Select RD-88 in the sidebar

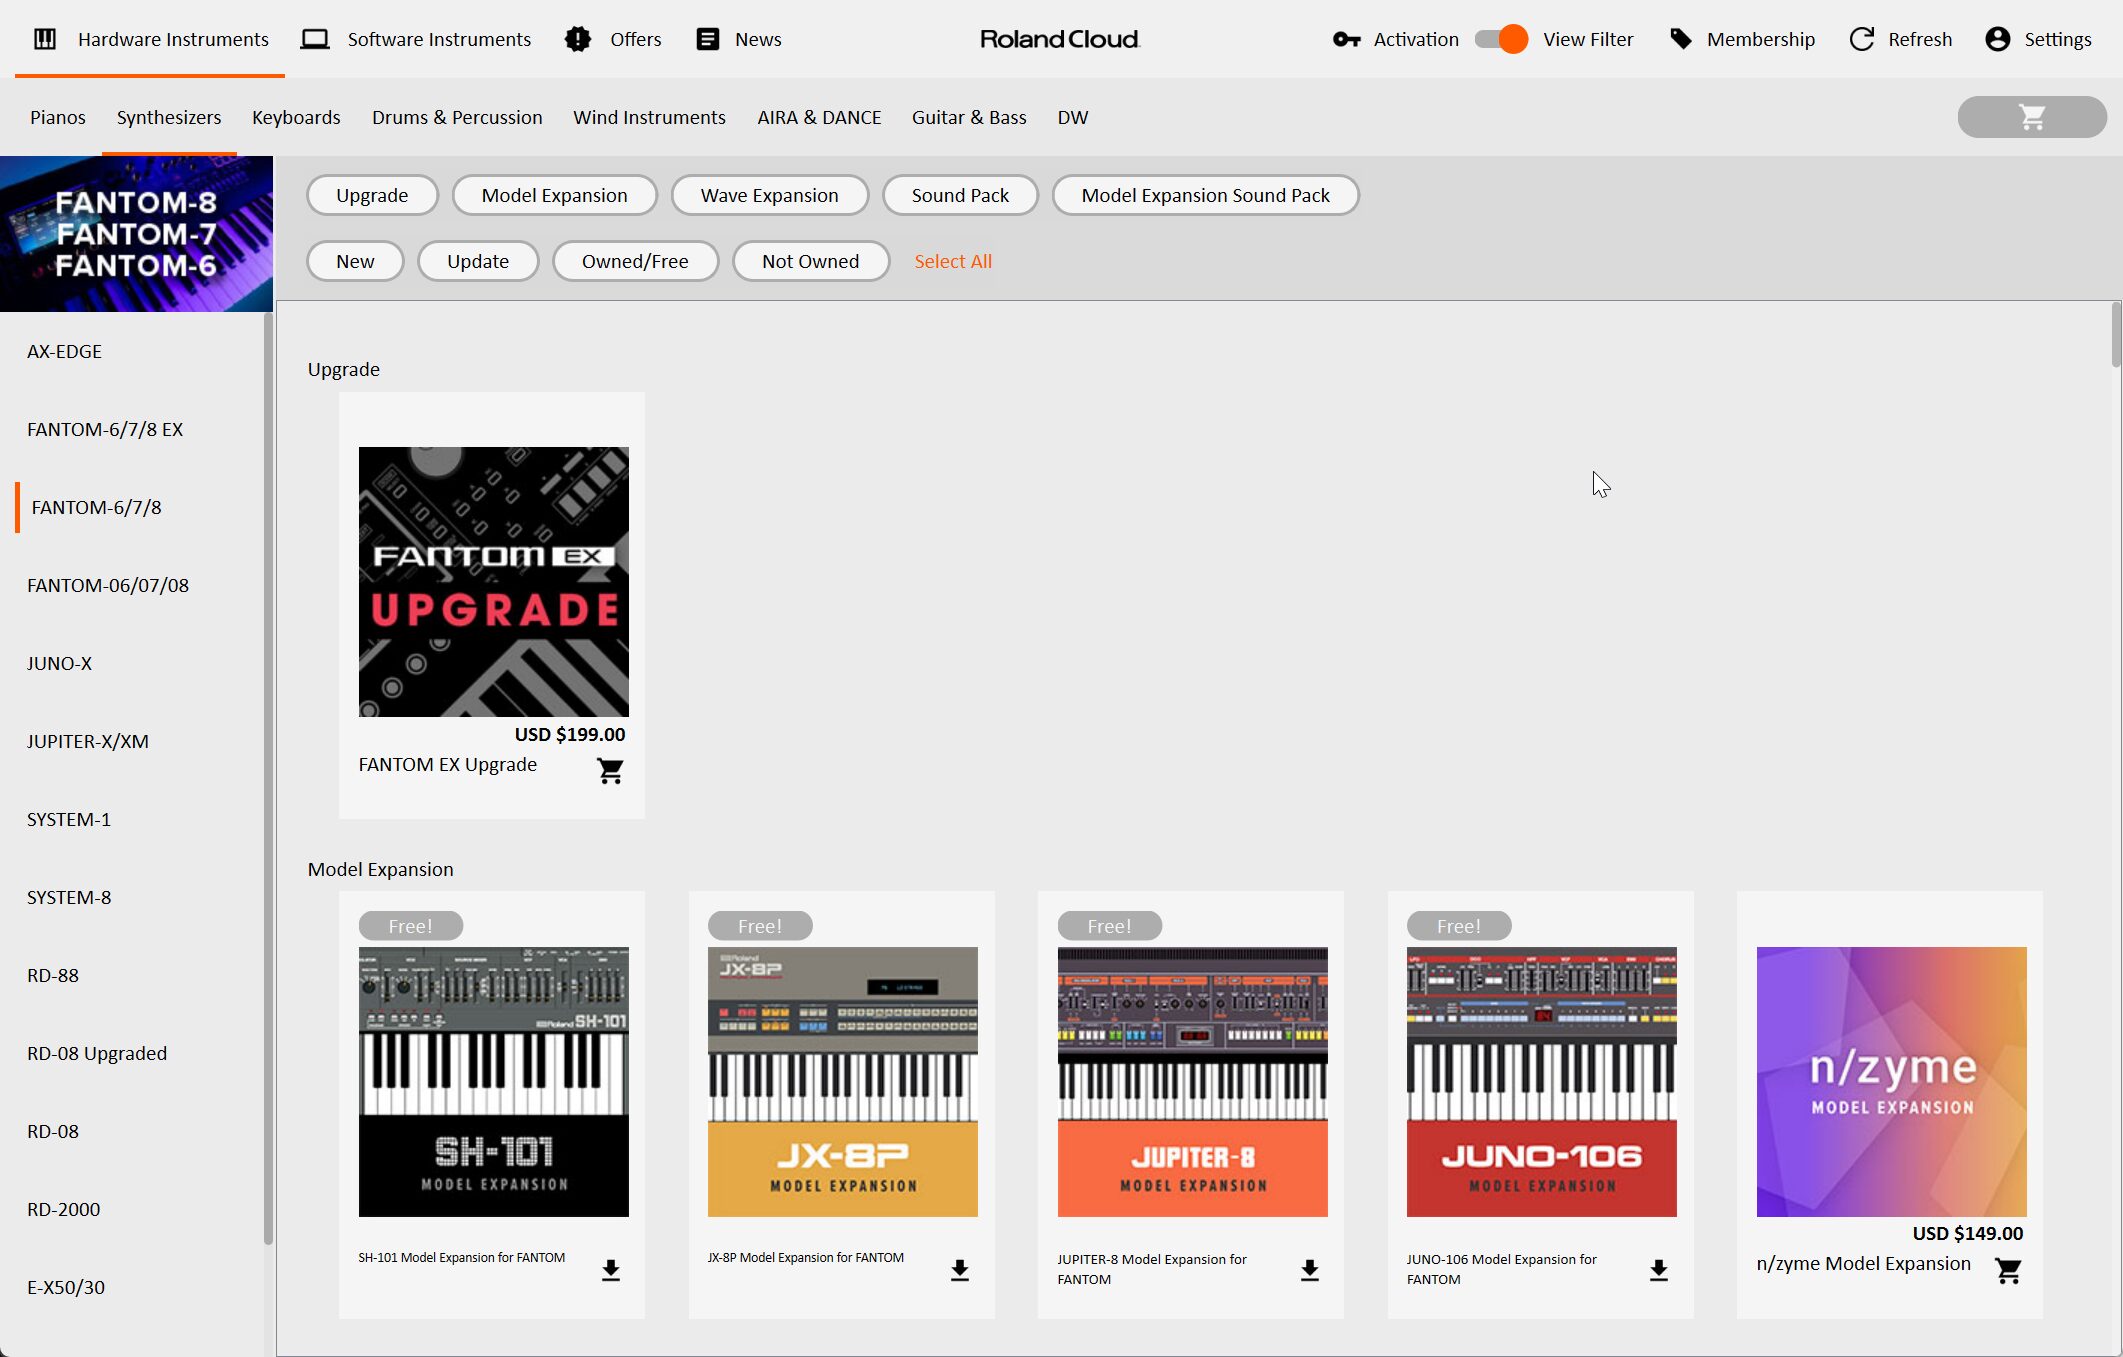tap(53, 975)
